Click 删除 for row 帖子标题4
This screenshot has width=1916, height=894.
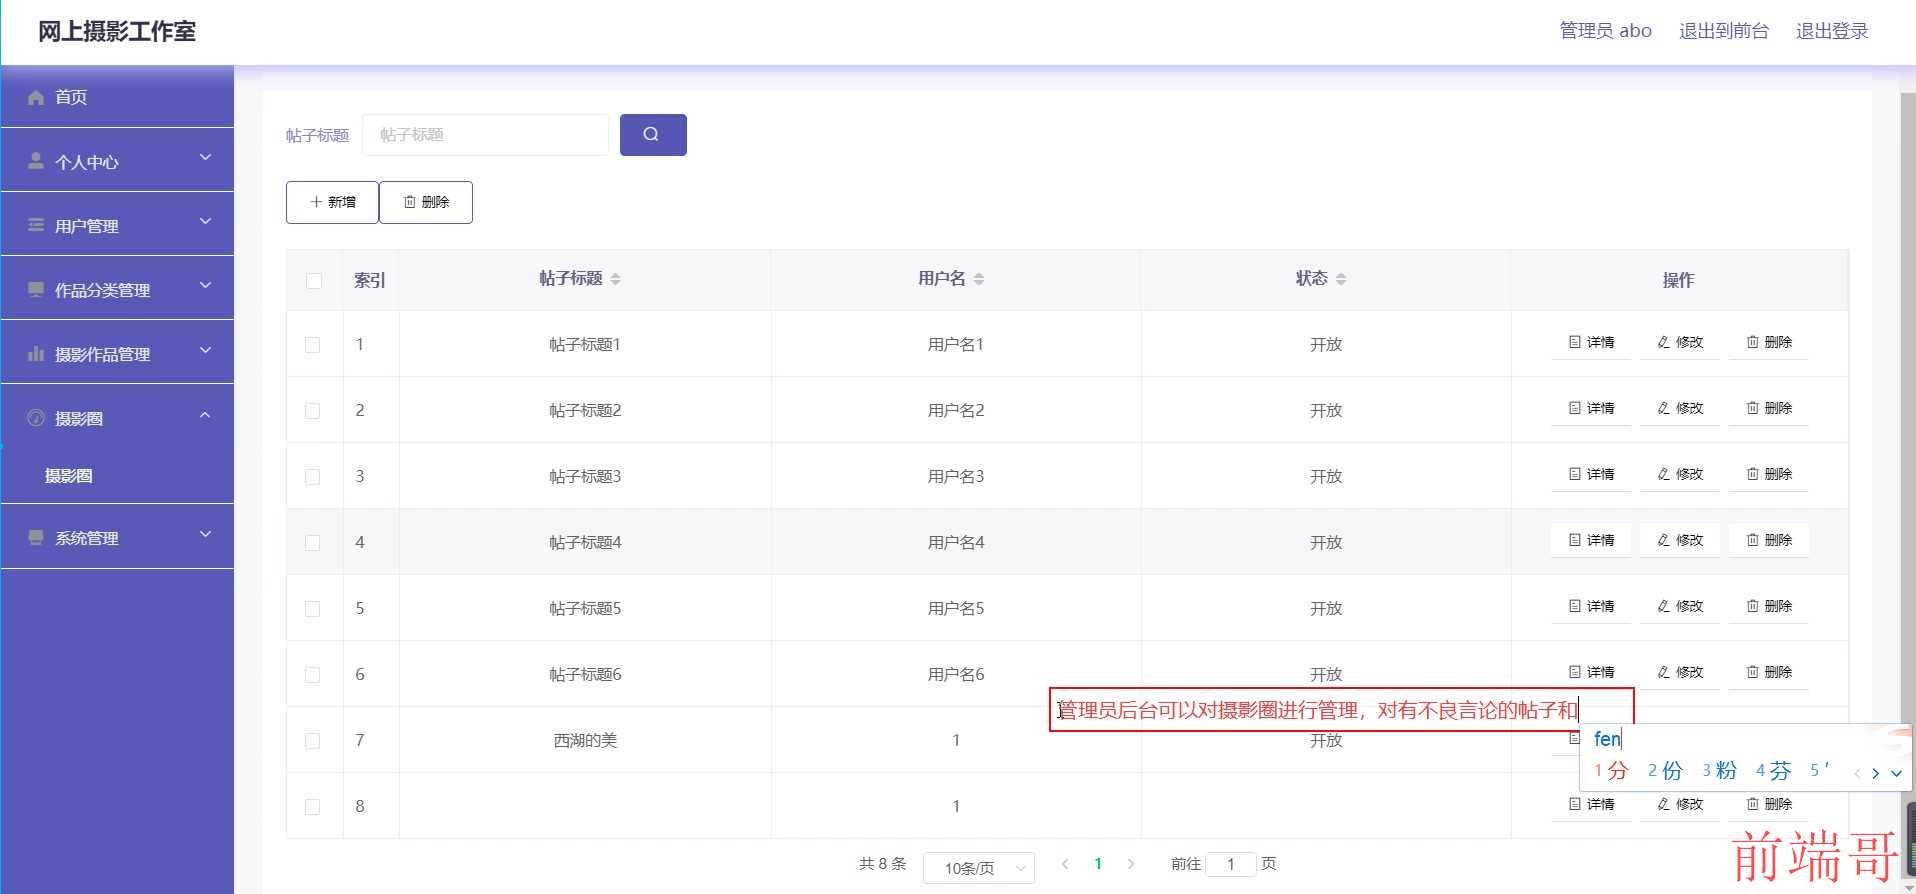(x=1769, y=540)
